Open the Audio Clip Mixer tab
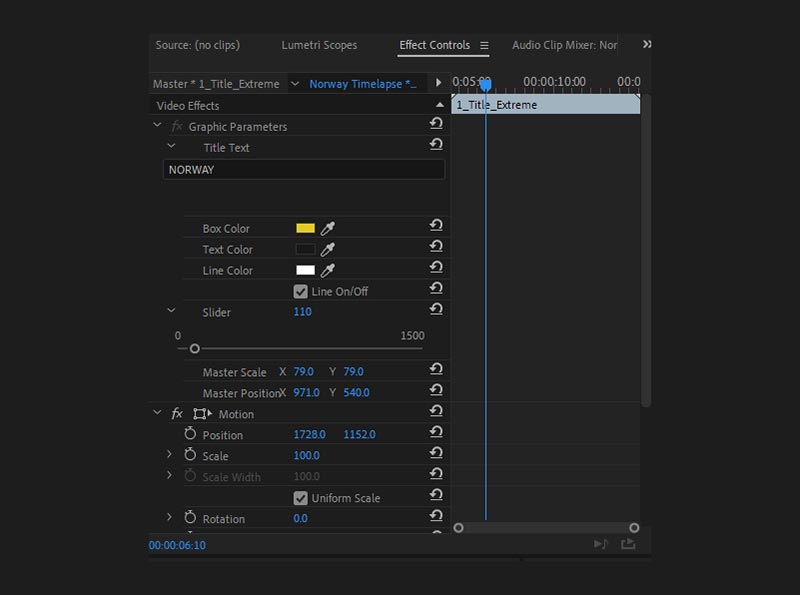Screen dimensions: 800x595 pyautogui.click(x=564, y=45)
